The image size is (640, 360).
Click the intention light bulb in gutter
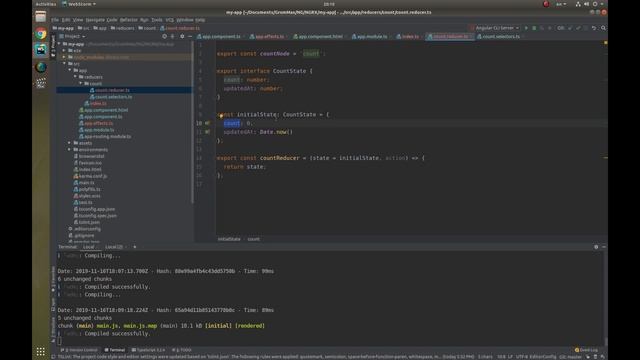click(221, 116)
